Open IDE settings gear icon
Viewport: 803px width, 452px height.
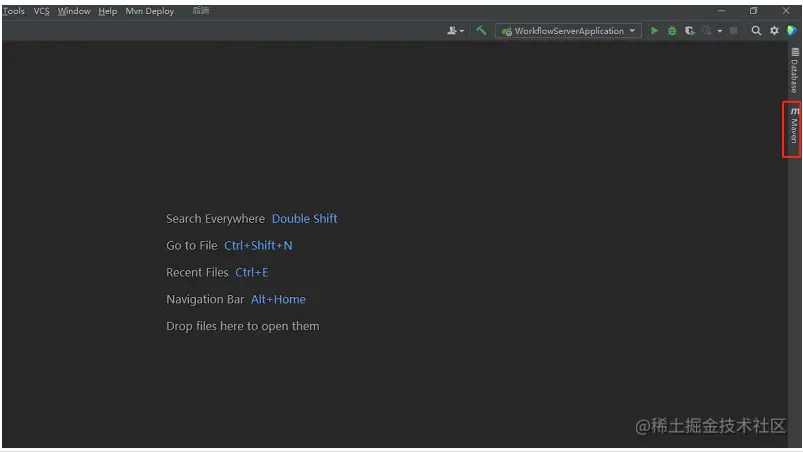(x=774, y=31)
